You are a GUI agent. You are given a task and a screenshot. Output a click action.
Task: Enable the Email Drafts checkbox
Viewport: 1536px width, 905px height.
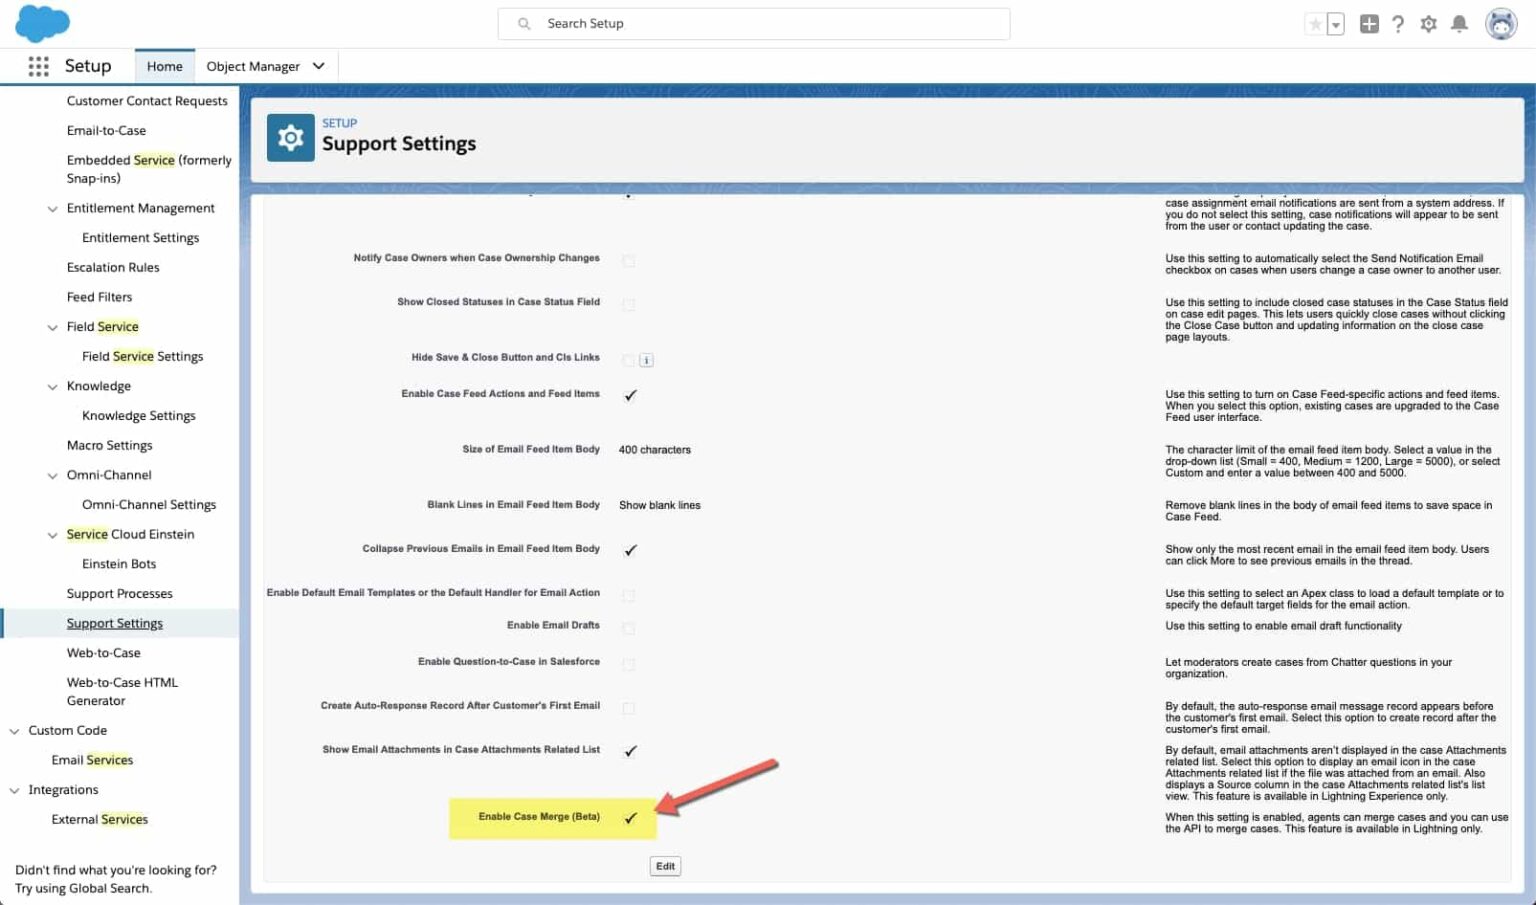(629, 625)
